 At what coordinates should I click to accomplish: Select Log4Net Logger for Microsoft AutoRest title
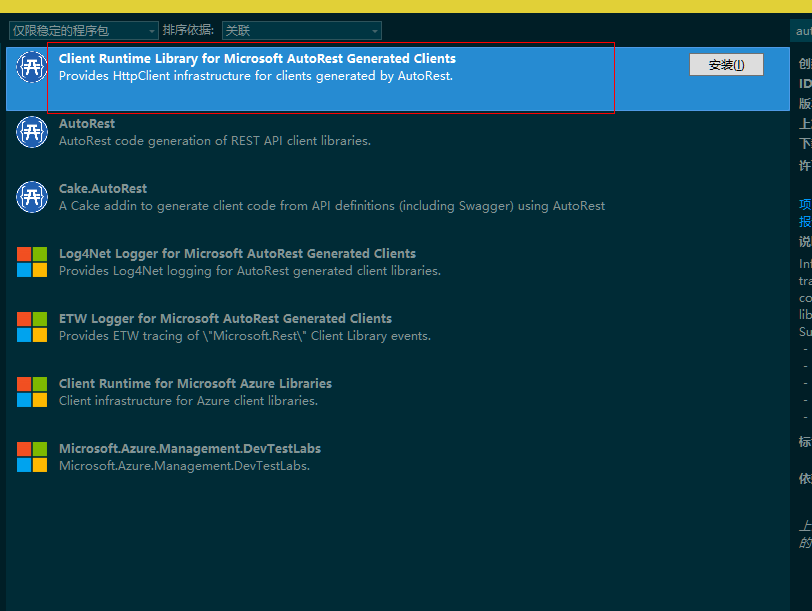[237, 254]
